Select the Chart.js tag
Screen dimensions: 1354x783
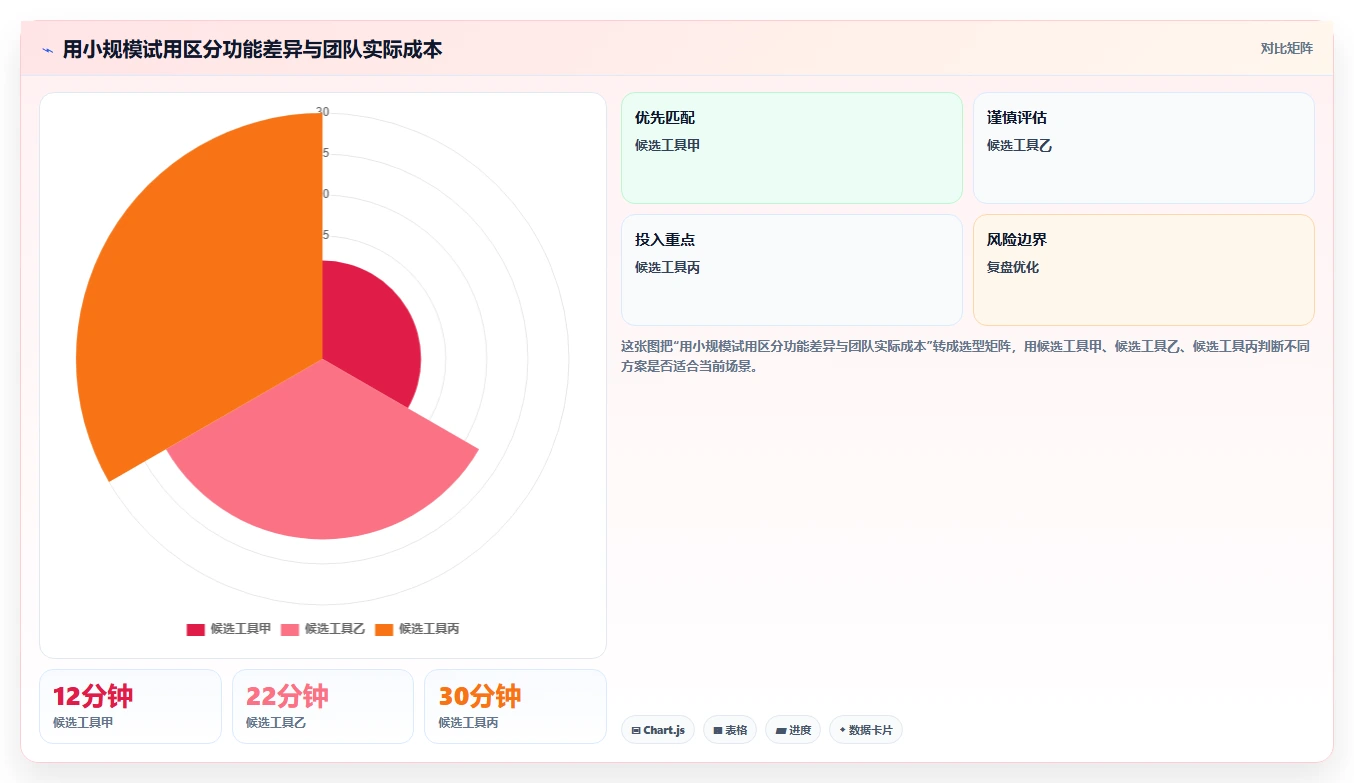pyautogui.click(x=658, y=730)
